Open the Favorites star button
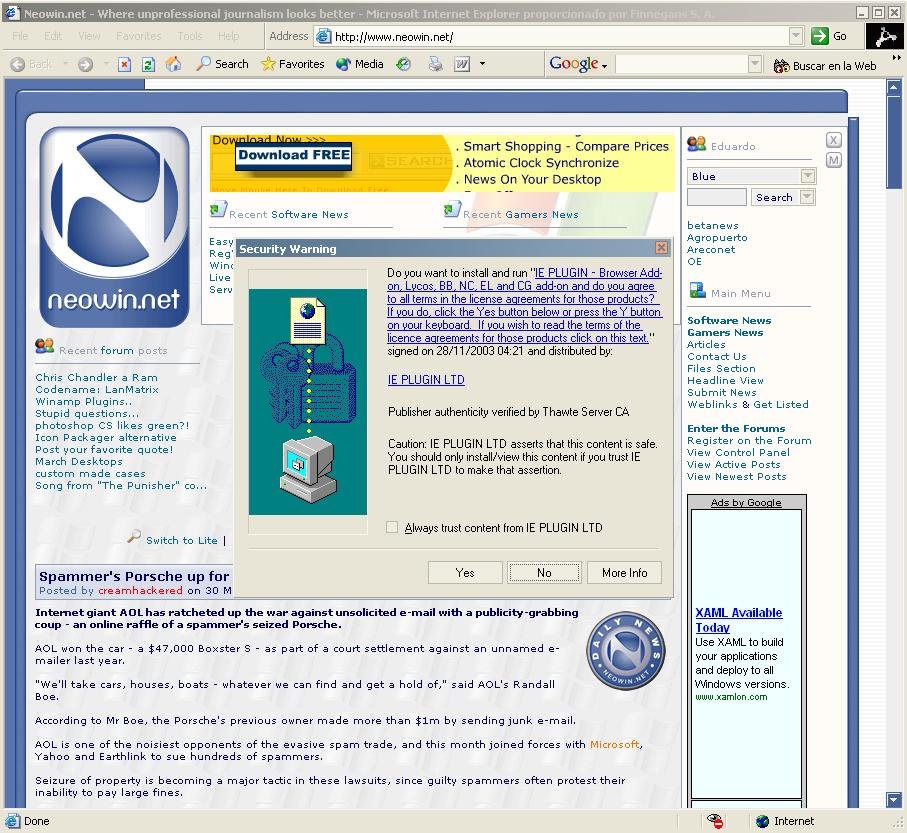Viewport: 907px width, 833px height. click(293, 64)
